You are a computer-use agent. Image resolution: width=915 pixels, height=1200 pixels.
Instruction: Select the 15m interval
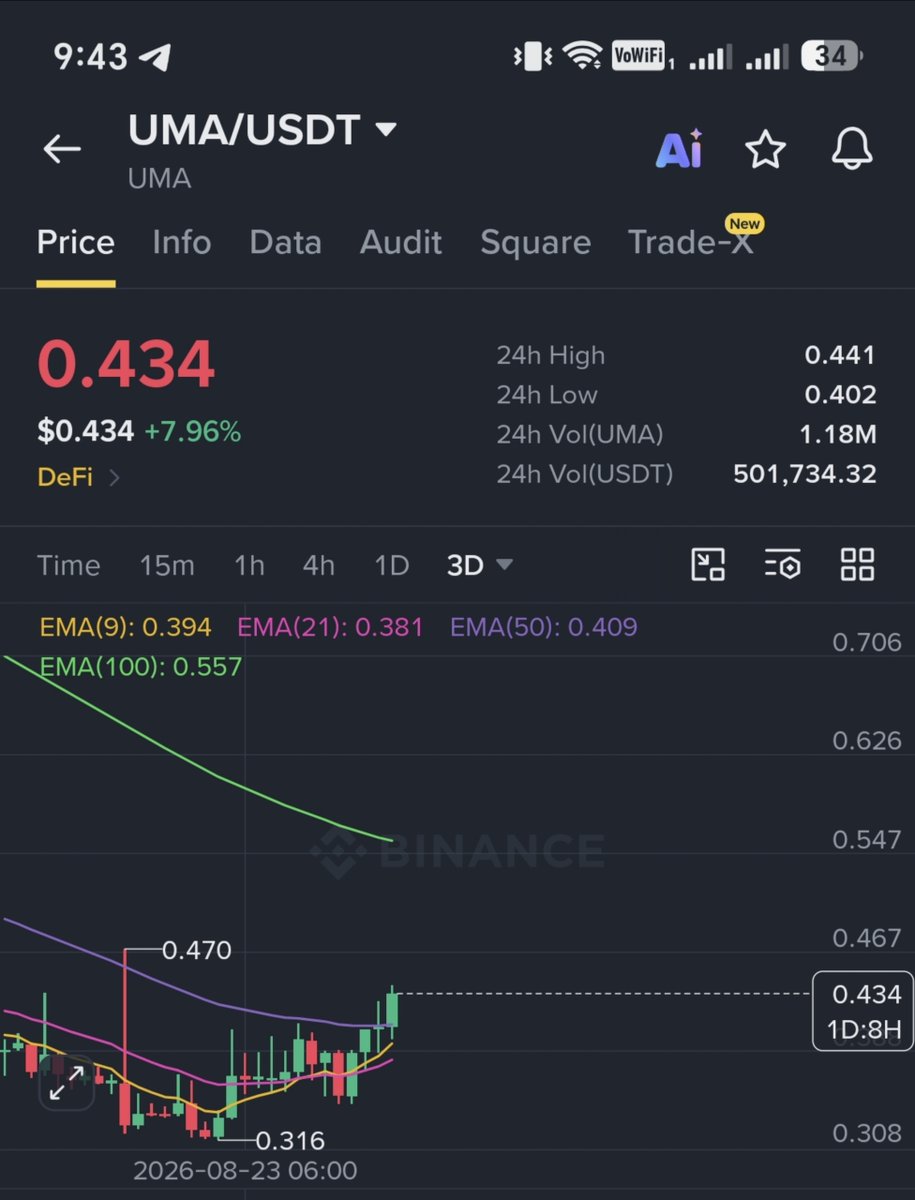click(x=167, y=565)
